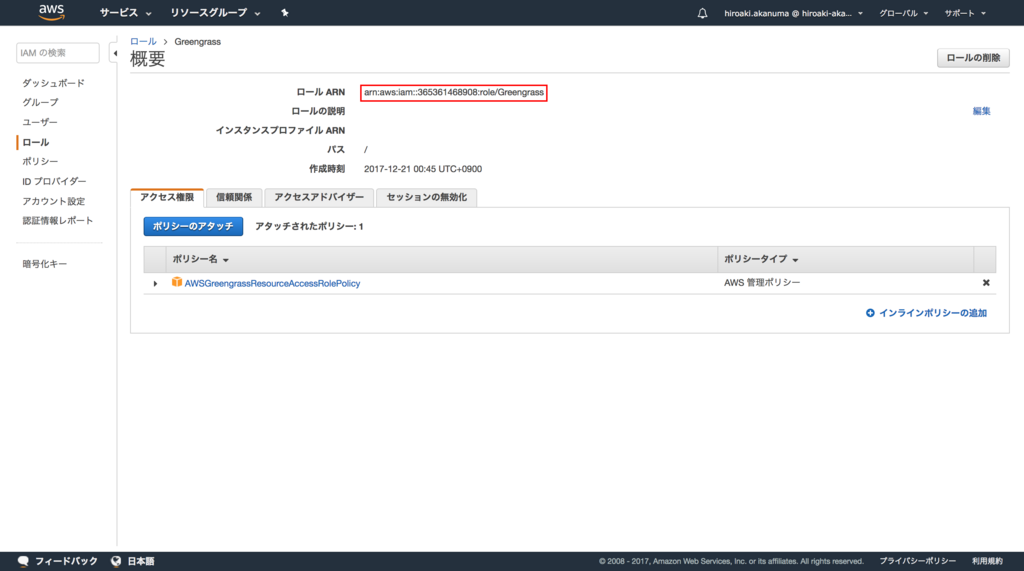Switch to the アクセスアドバイザー tab

click(x=319, y=197)
